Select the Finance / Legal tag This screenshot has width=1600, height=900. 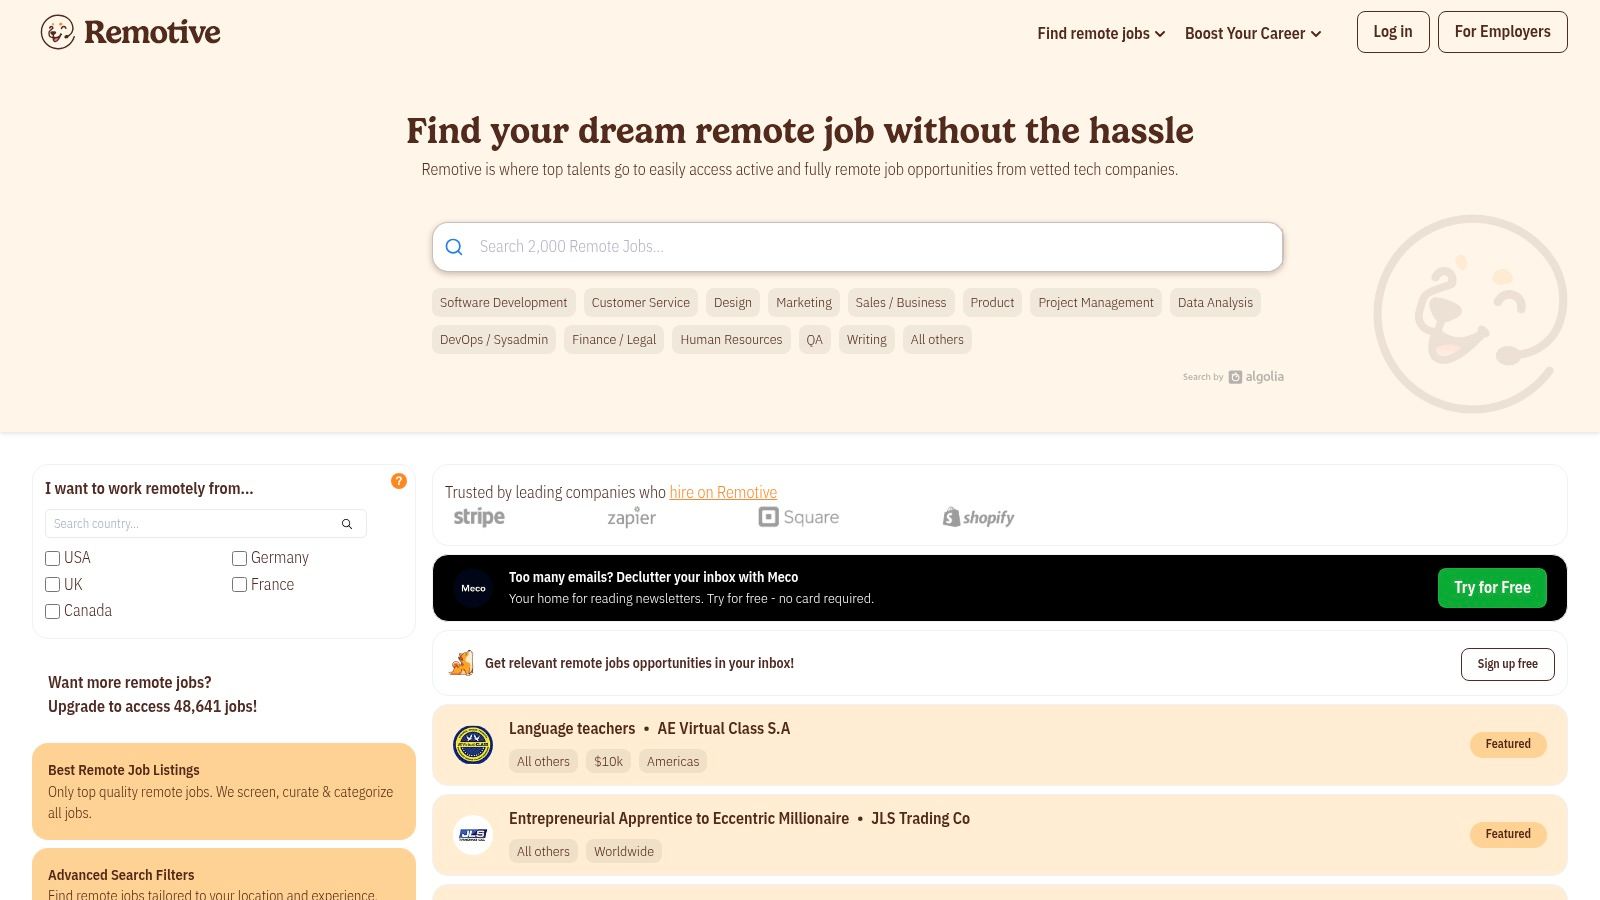pos(614,340)
